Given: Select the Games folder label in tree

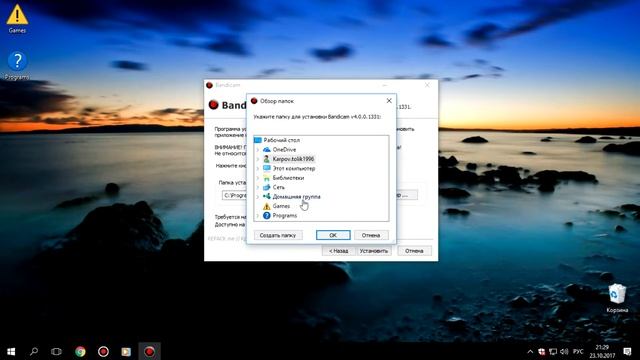Looking at the screenshot, I should coord(281,206).
